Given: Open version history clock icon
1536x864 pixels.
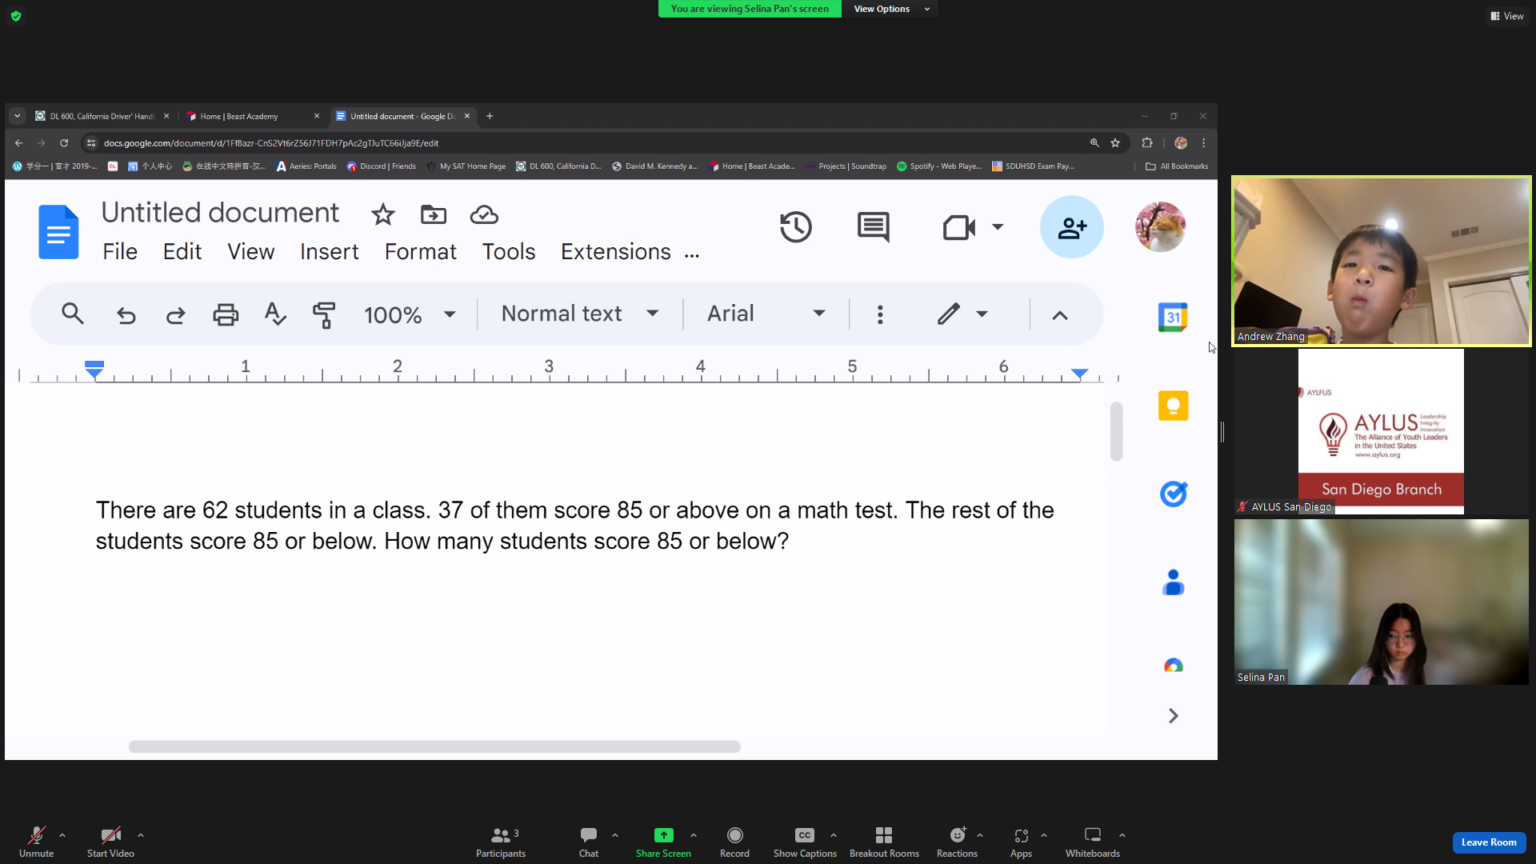Looking at the screenshot, I should point(796,227).
